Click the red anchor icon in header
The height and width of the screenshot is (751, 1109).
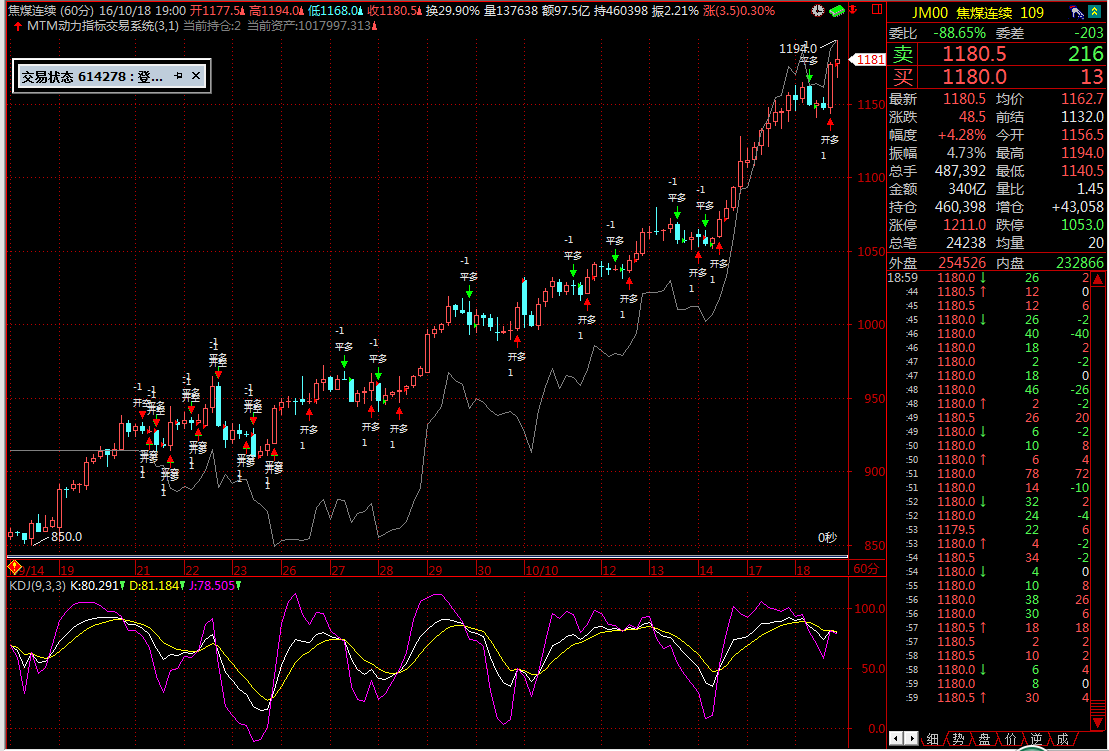(x=852, y=11)
